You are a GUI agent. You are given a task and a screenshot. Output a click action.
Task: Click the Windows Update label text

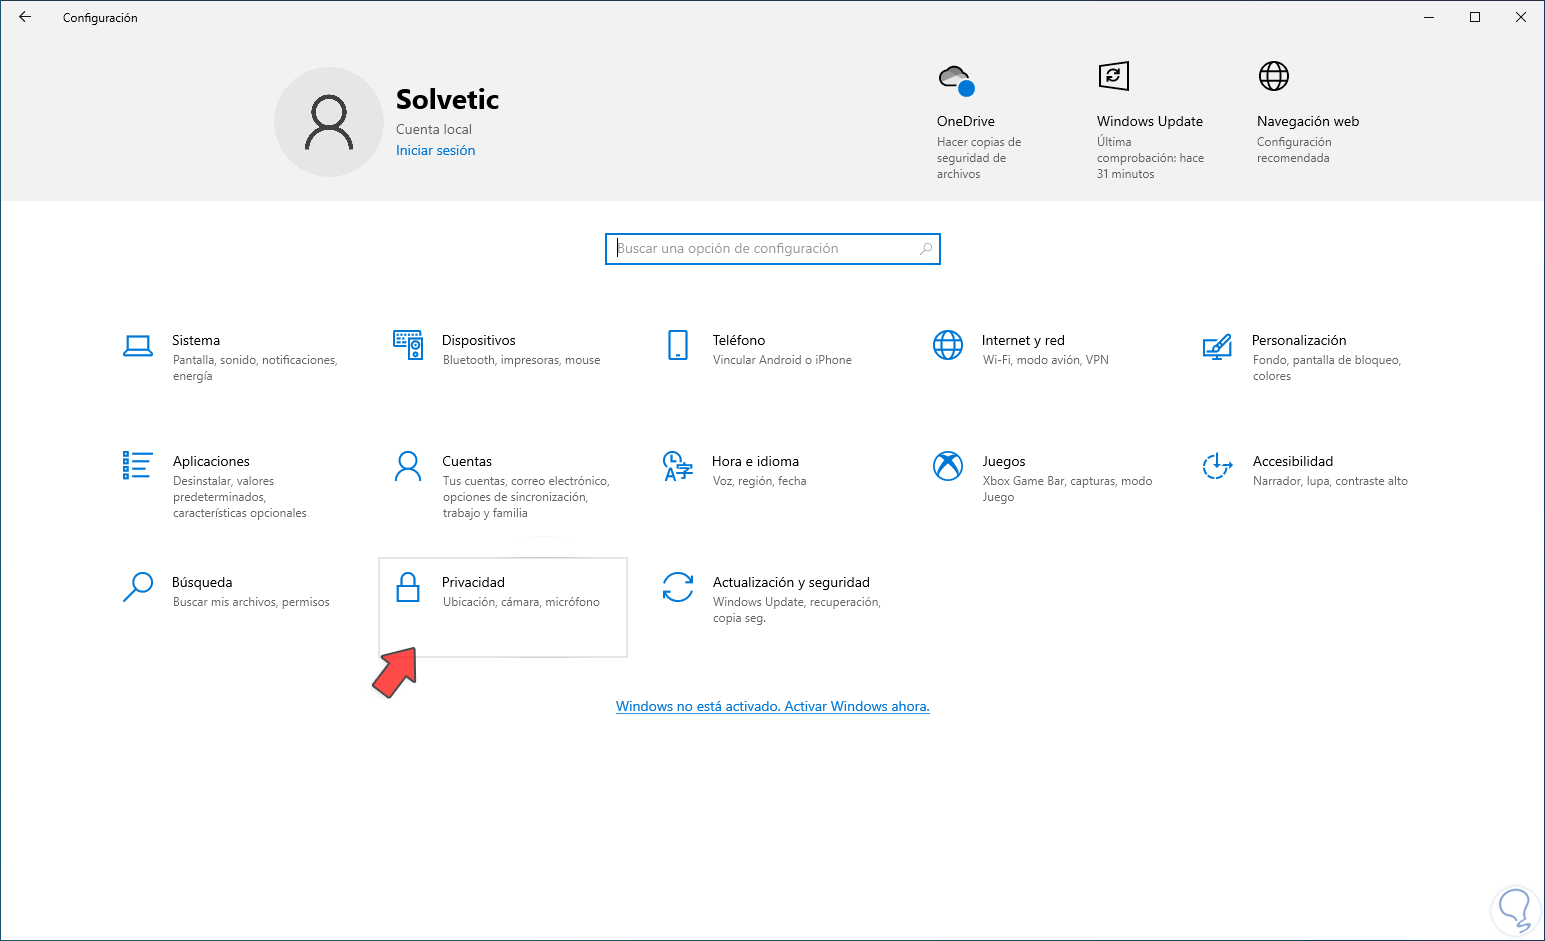tap(1150, 122)
